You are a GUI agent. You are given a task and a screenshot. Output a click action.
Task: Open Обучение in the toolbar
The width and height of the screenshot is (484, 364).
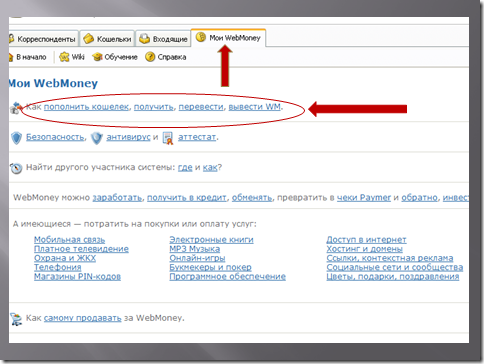[115, 57]
